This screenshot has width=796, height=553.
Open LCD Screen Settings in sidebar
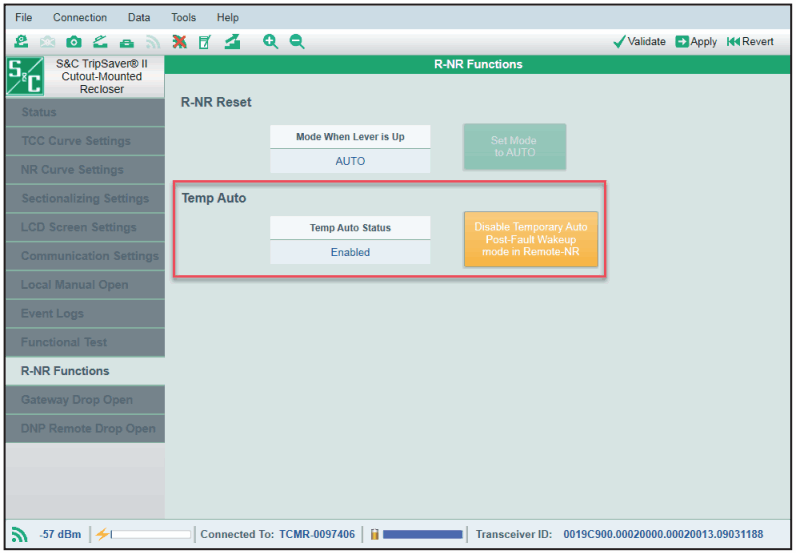(85, 227)
